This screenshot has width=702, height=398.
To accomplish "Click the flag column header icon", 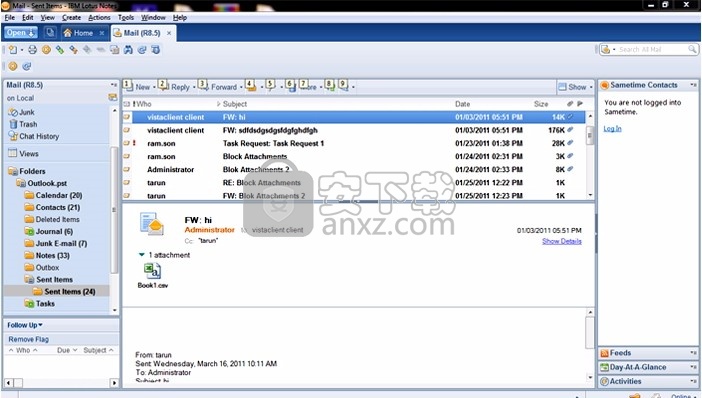I will 580,104.
